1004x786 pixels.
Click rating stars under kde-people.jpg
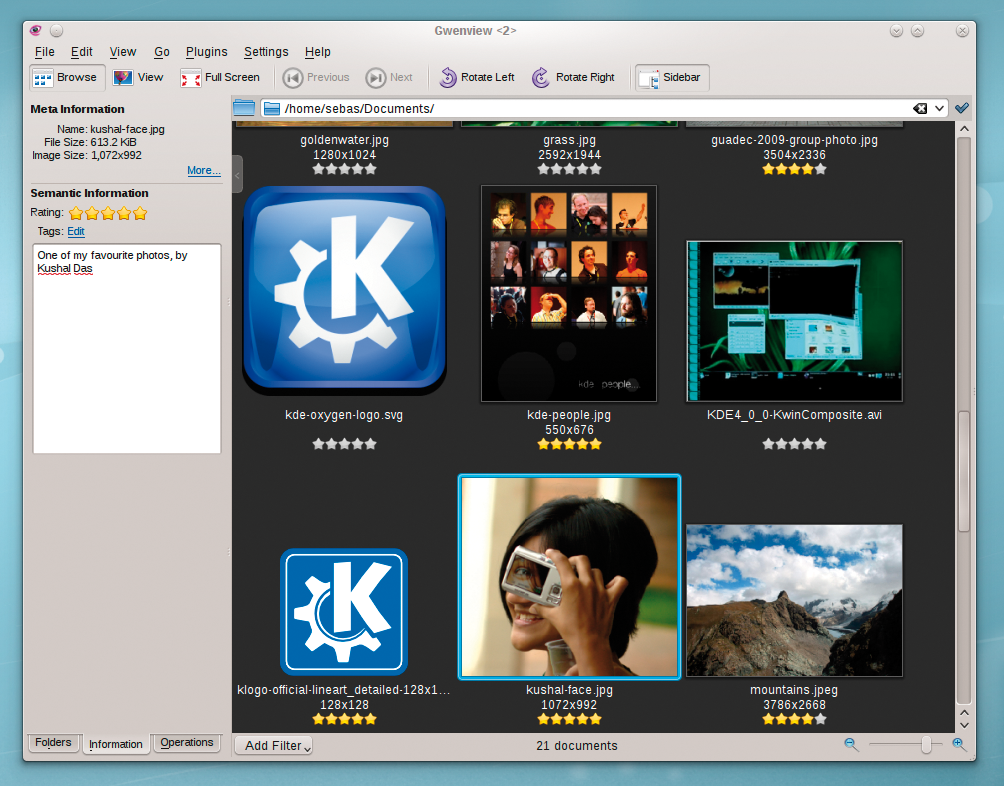[x=569, y=444]
